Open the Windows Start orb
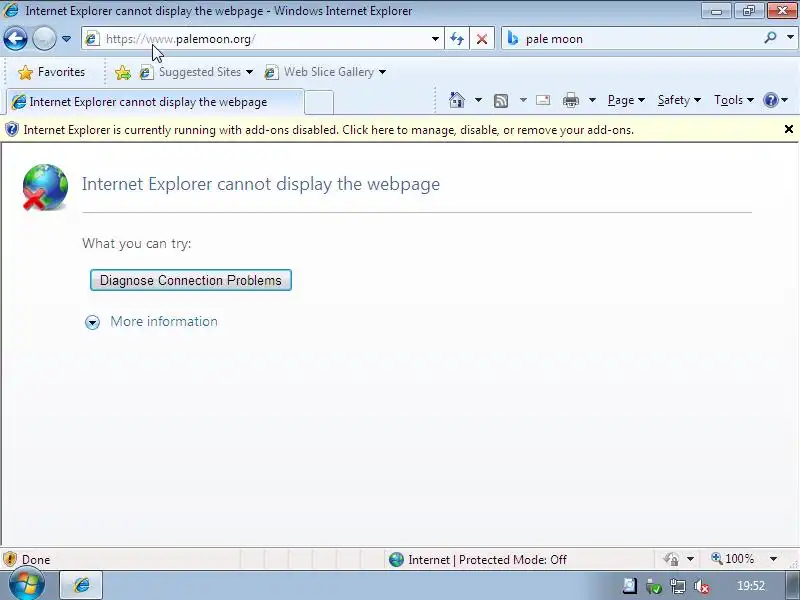 point(27,585)
